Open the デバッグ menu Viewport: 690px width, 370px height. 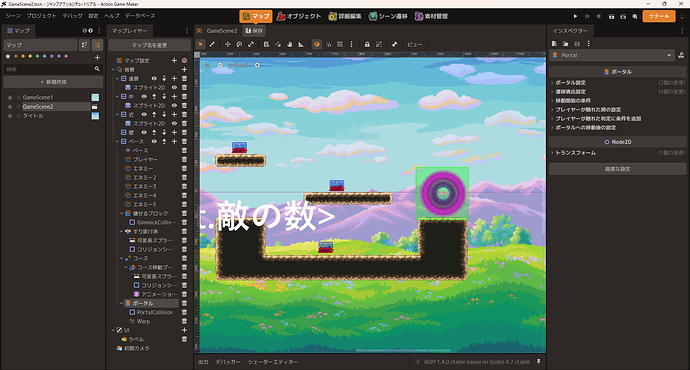point(73,16)
